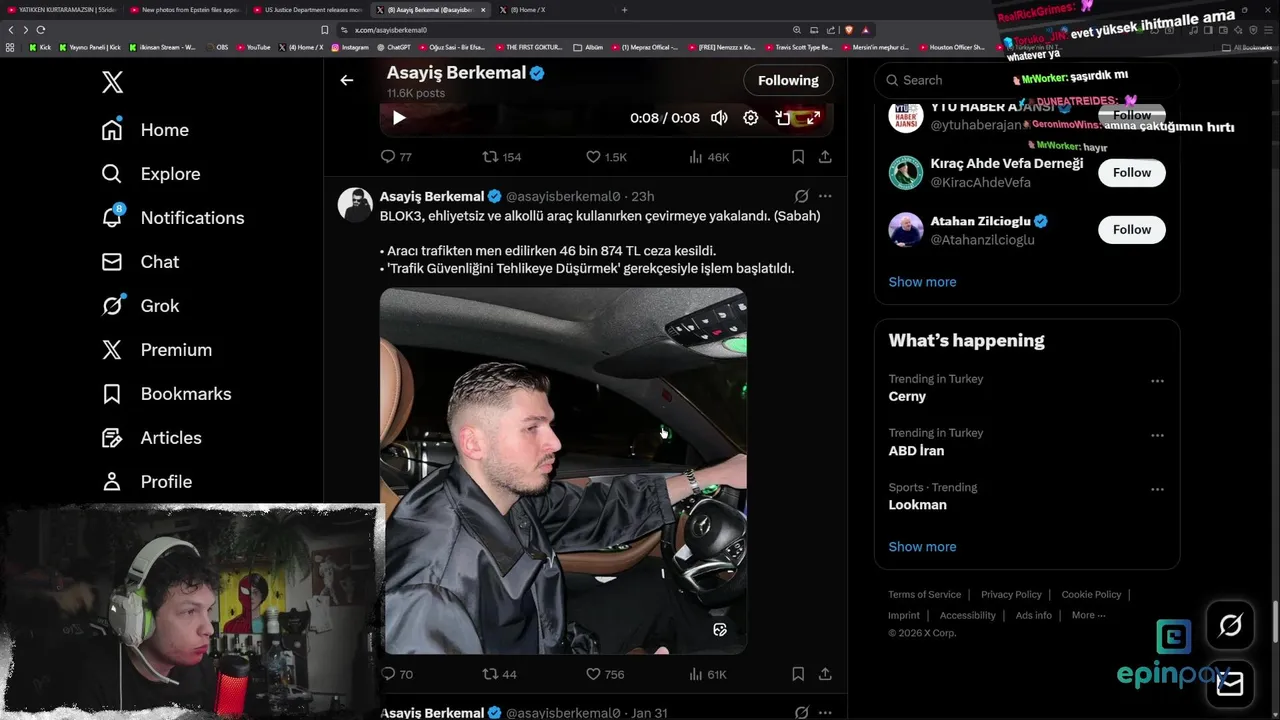Viewport: 1280px width, 720px height.
Task: Toggle picture-in-picture on the video
Action: [783, 118]
